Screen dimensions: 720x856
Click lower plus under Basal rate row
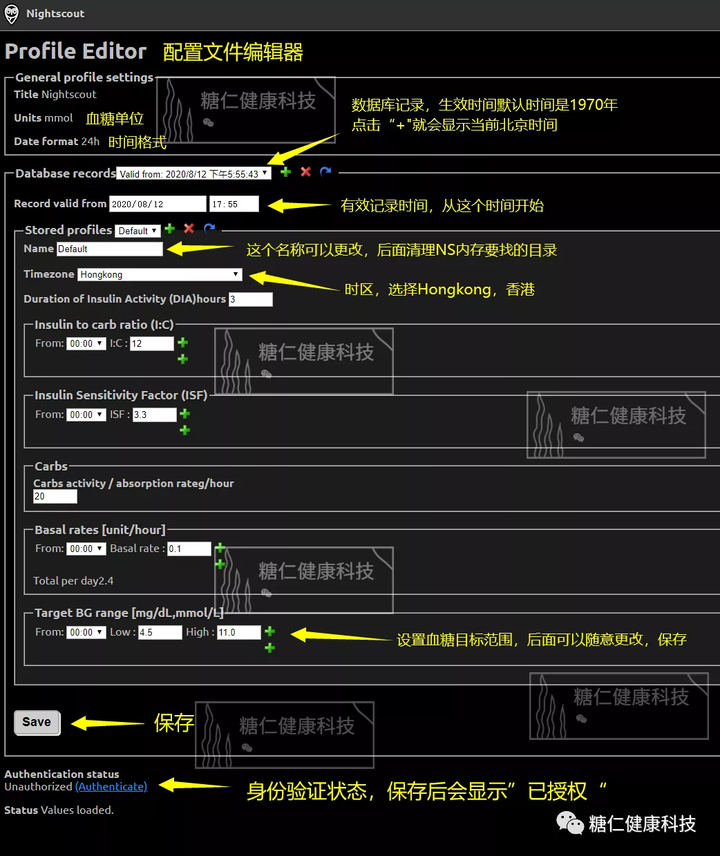(x=220, y=564)
